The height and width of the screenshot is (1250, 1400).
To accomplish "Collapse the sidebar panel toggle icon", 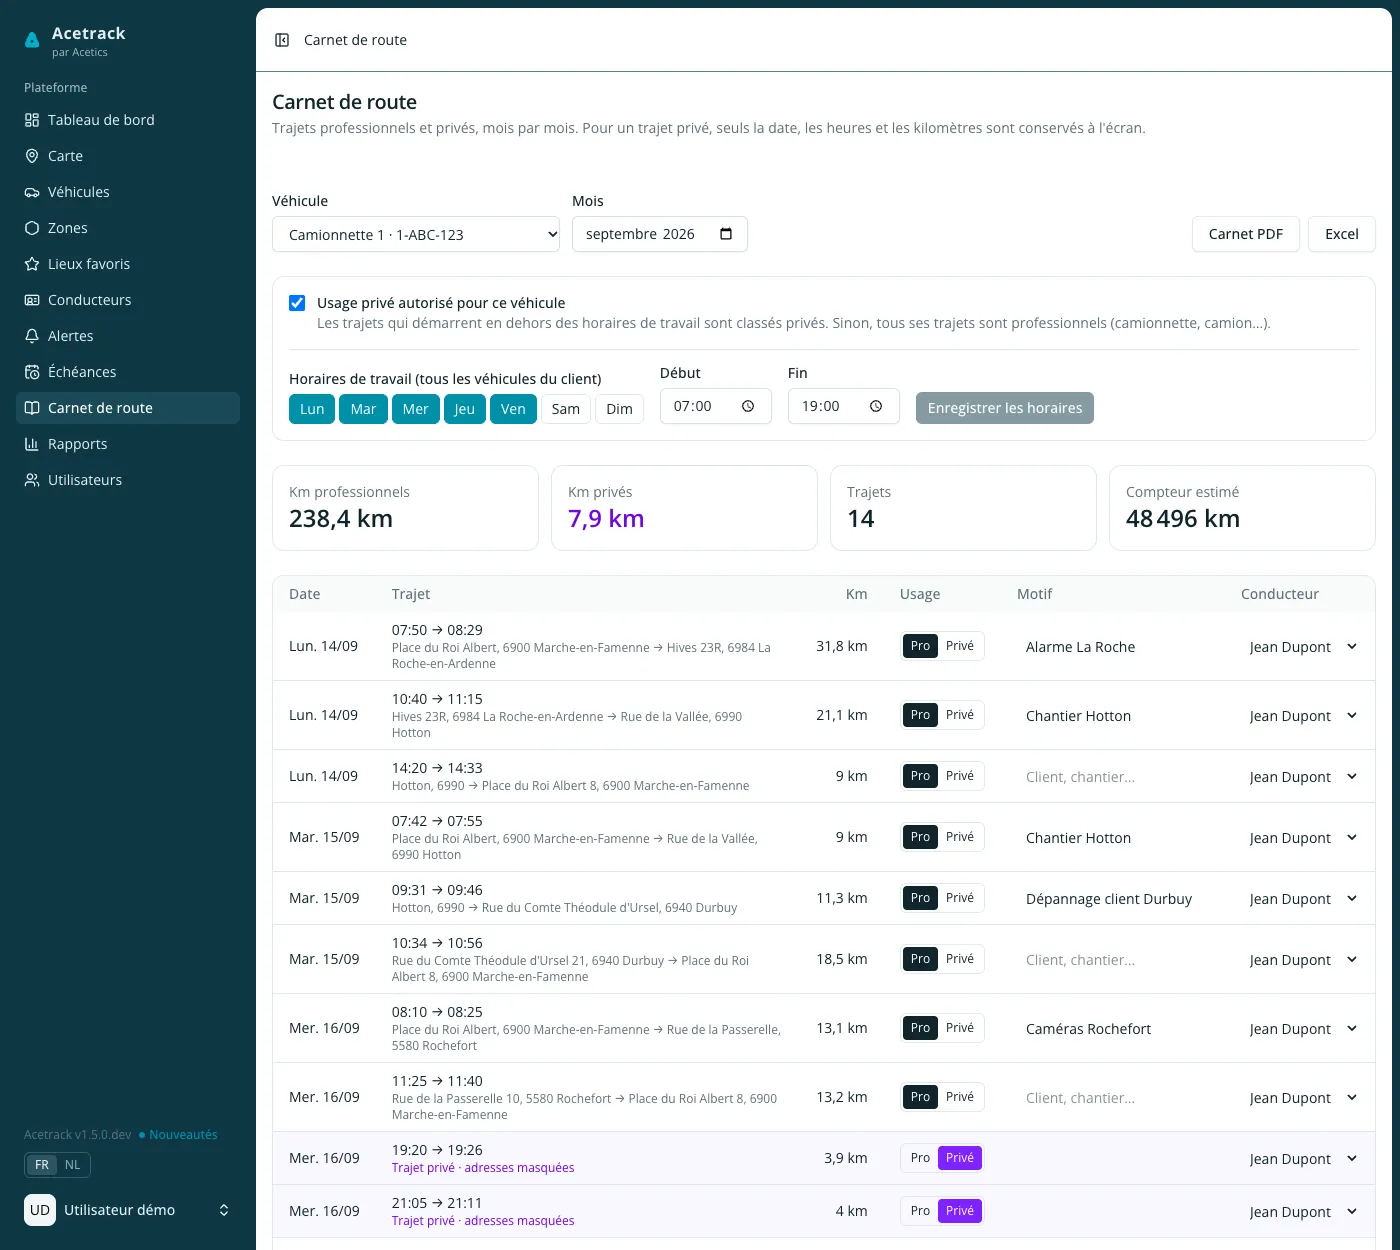I will pyautogui.click(x=282, y=40).
